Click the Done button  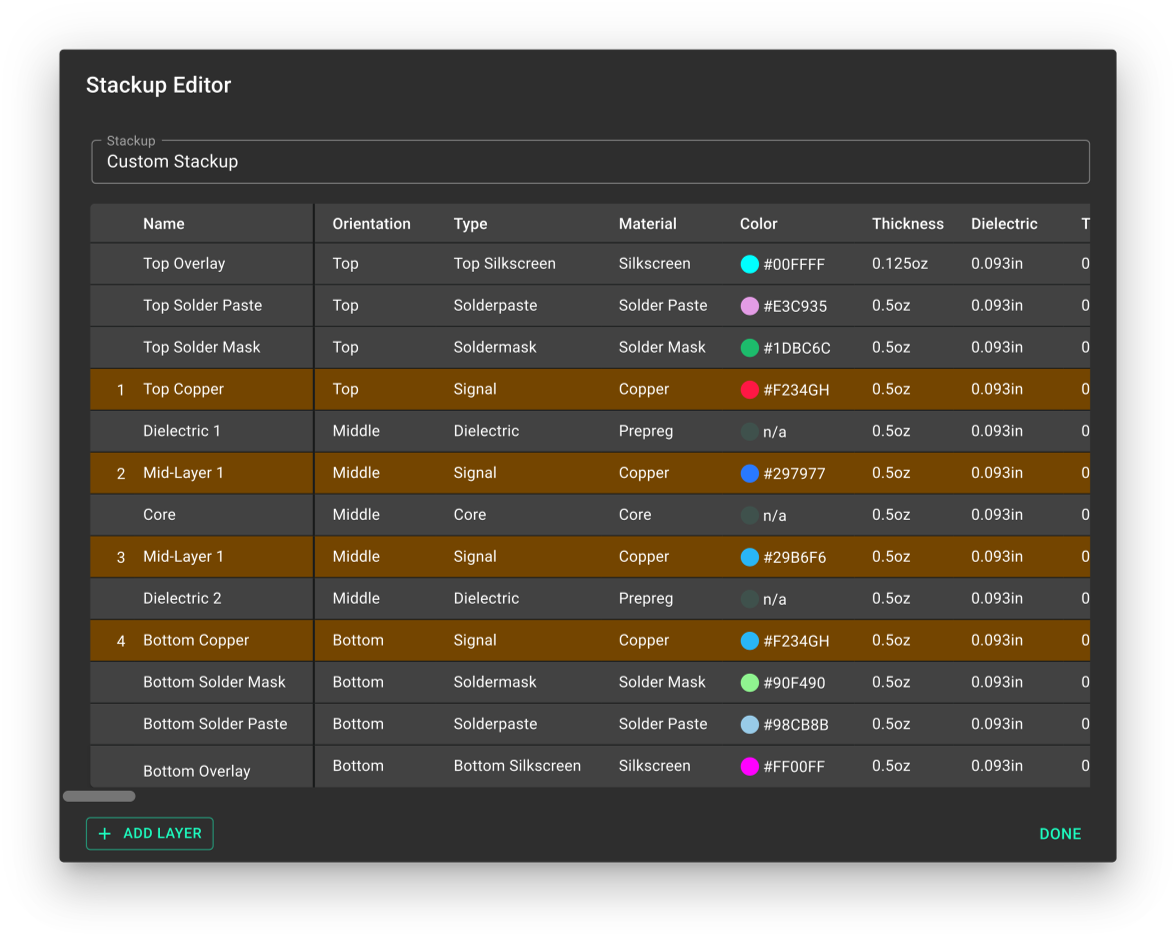pyautogui.click(x=1060, y=834)
